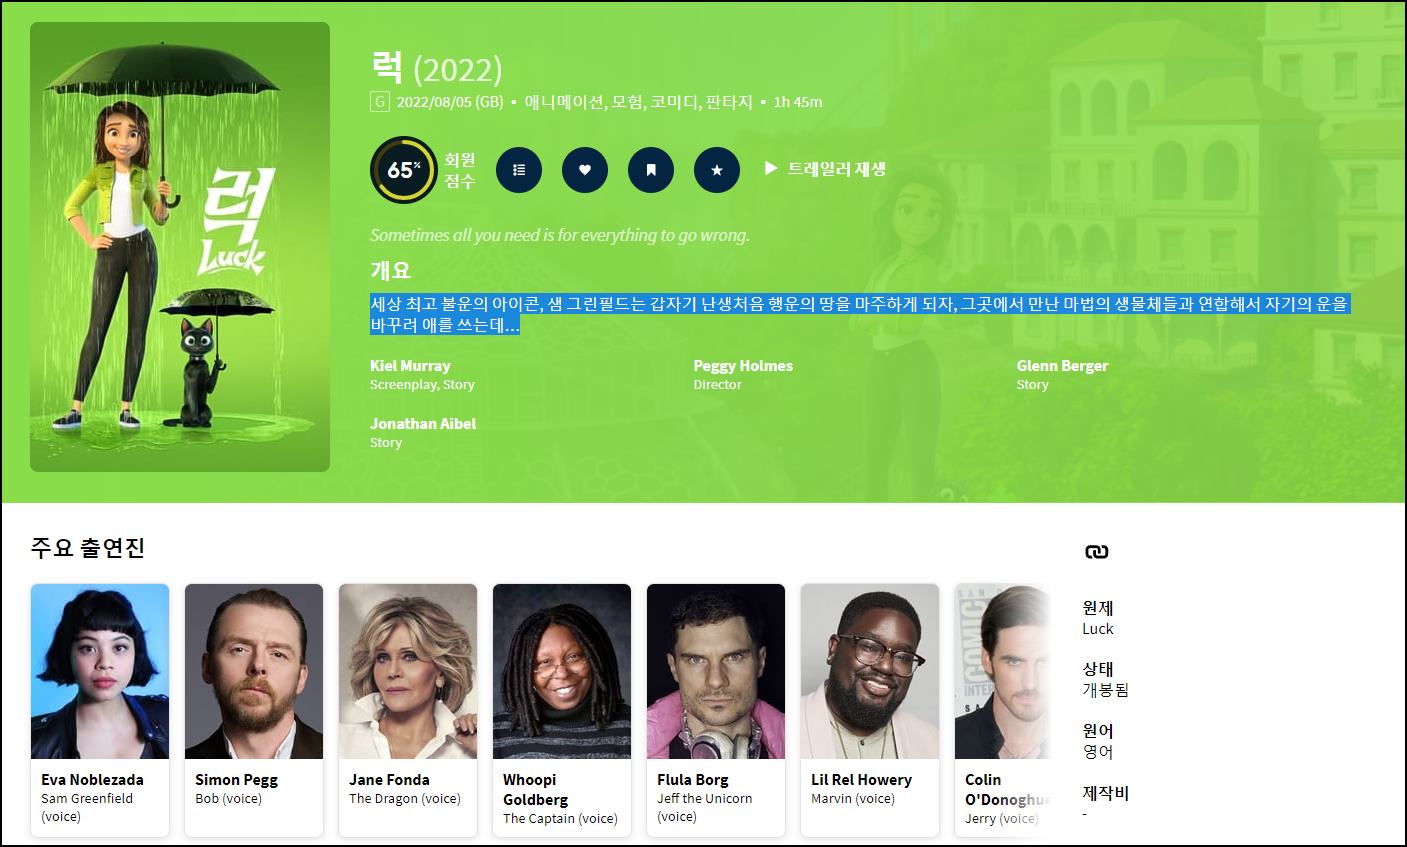The width and height of the screenshot is (1407, 847).
Task: Mark the movie as favorite with heart icon
Action: click(x=585, y=169)
